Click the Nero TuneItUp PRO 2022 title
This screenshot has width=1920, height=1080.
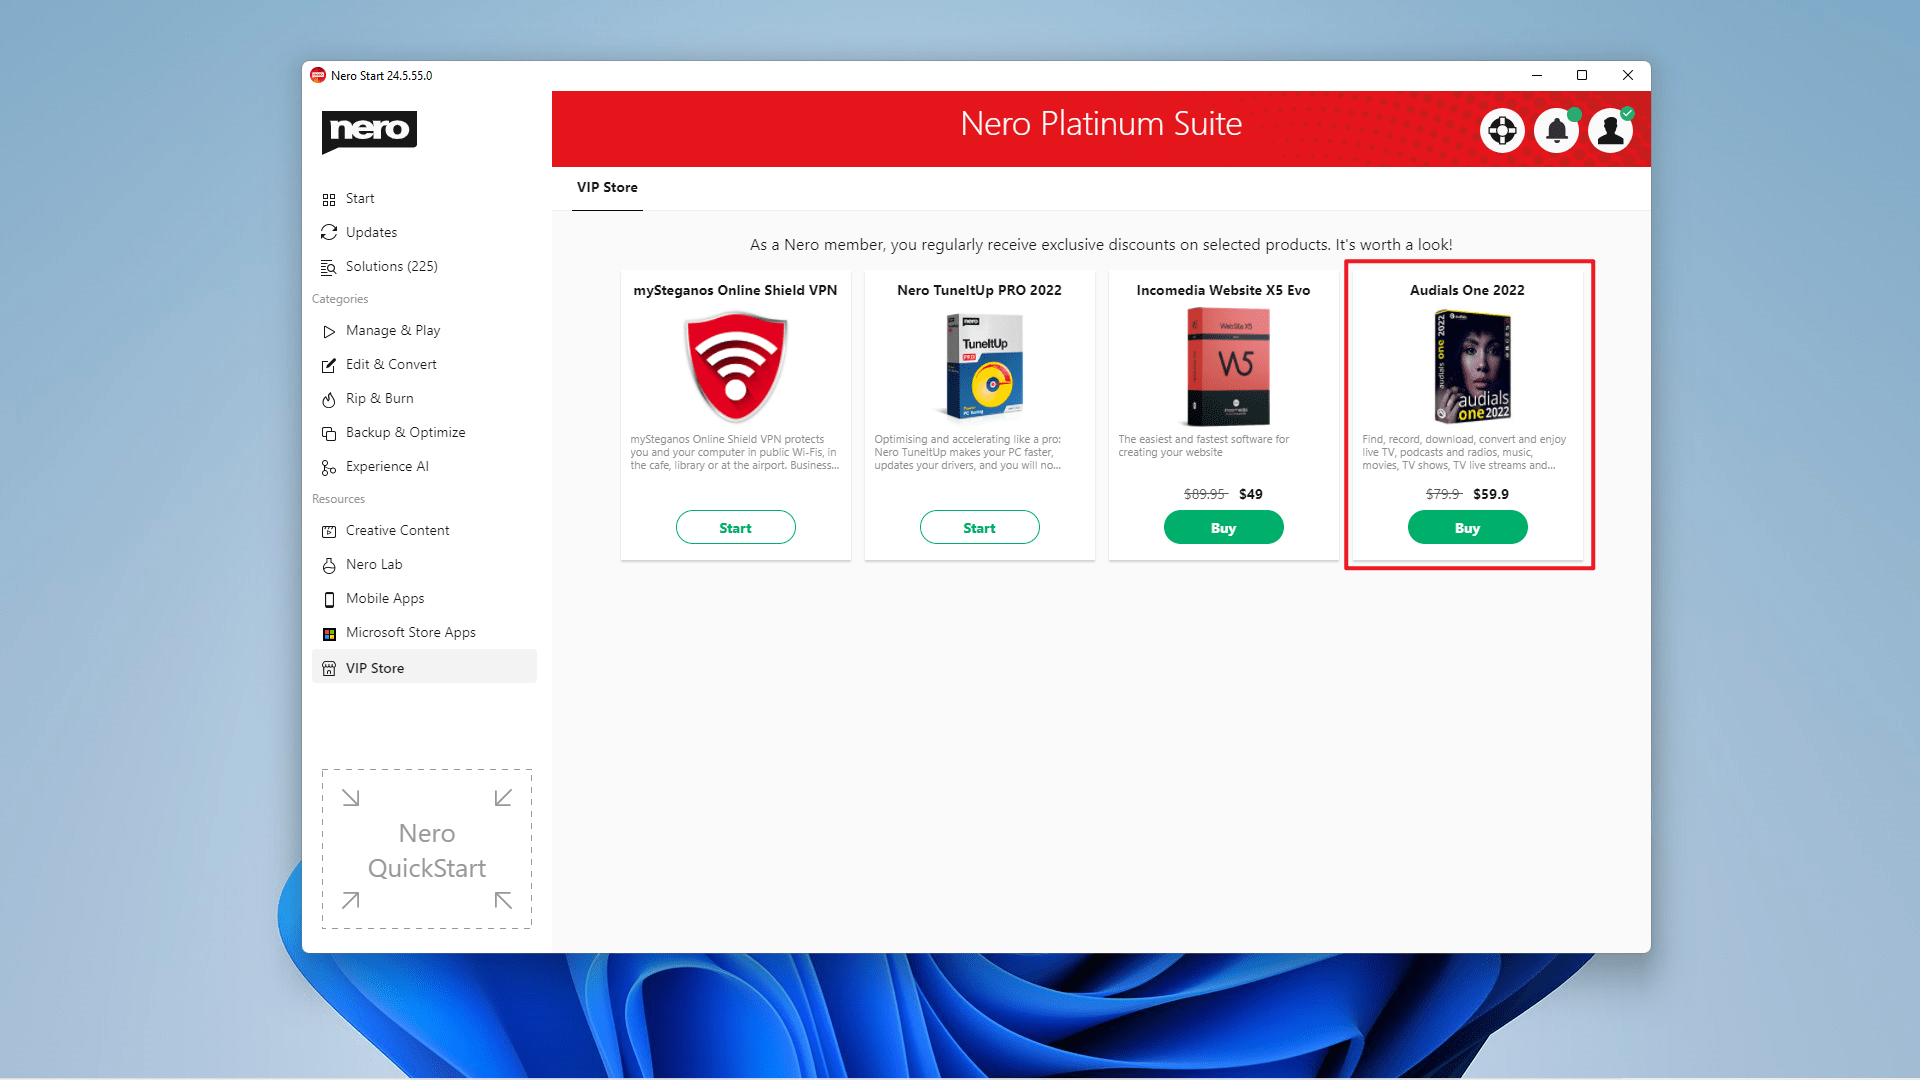coord(979,291)
